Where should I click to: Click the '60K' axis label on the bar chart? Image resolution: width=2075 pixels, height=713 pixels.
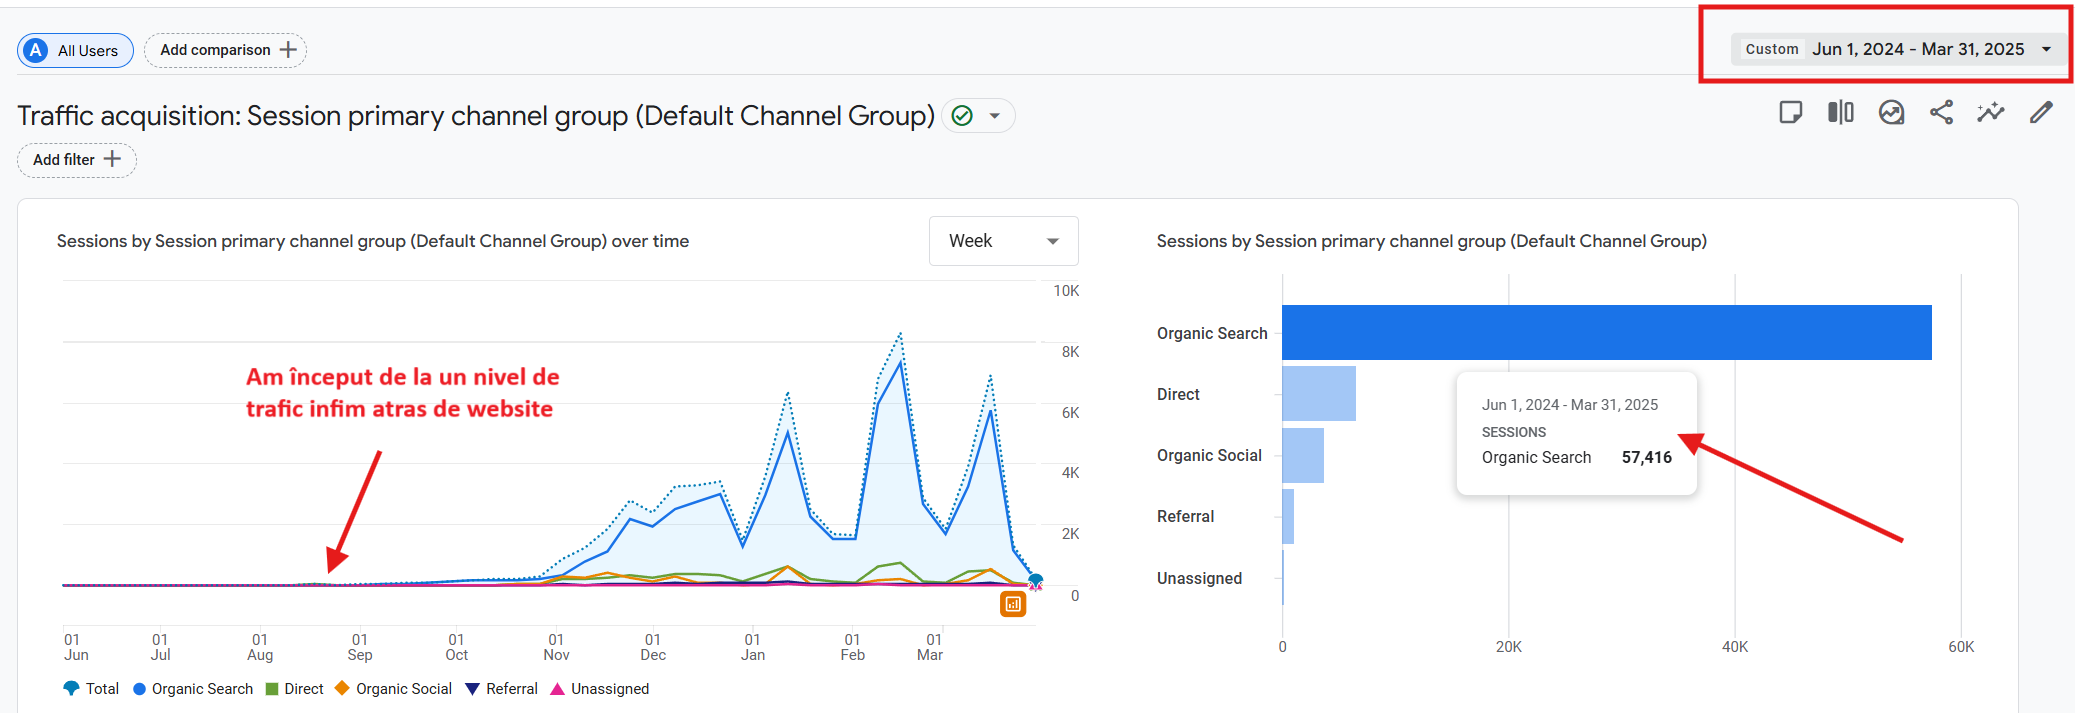1961,647
